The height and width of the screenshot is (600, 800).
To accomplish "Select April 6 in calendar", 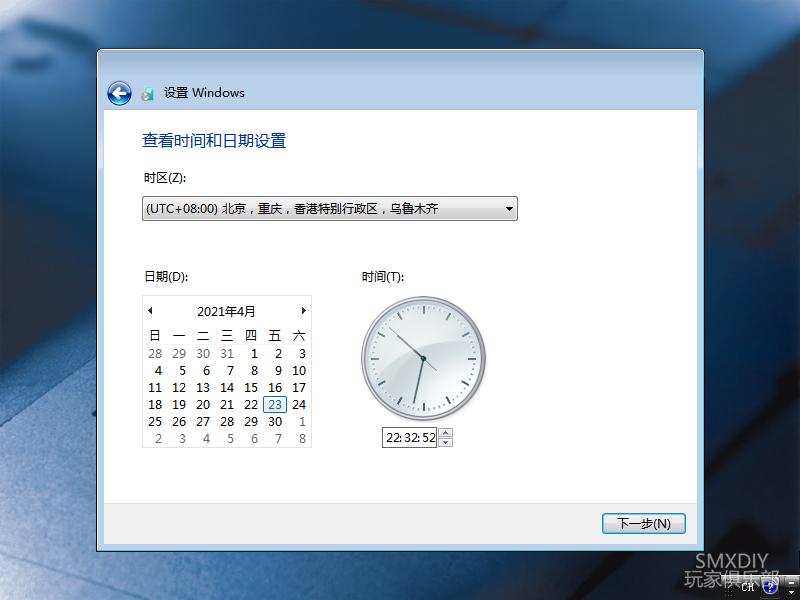I will click(206, 371).
